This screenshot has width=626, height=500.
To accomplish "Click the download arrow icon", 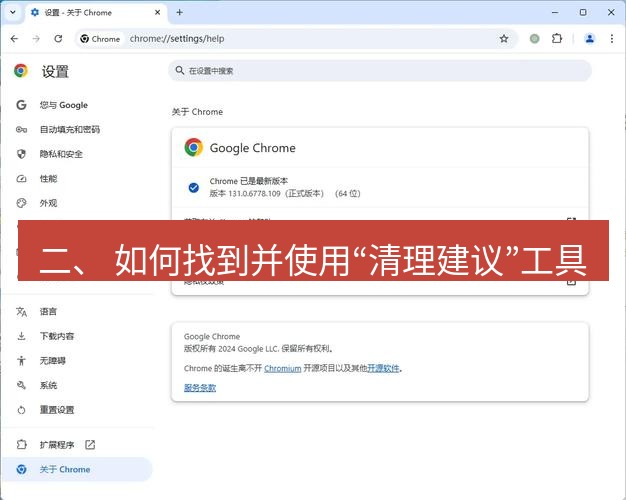I will coord(21,336).
